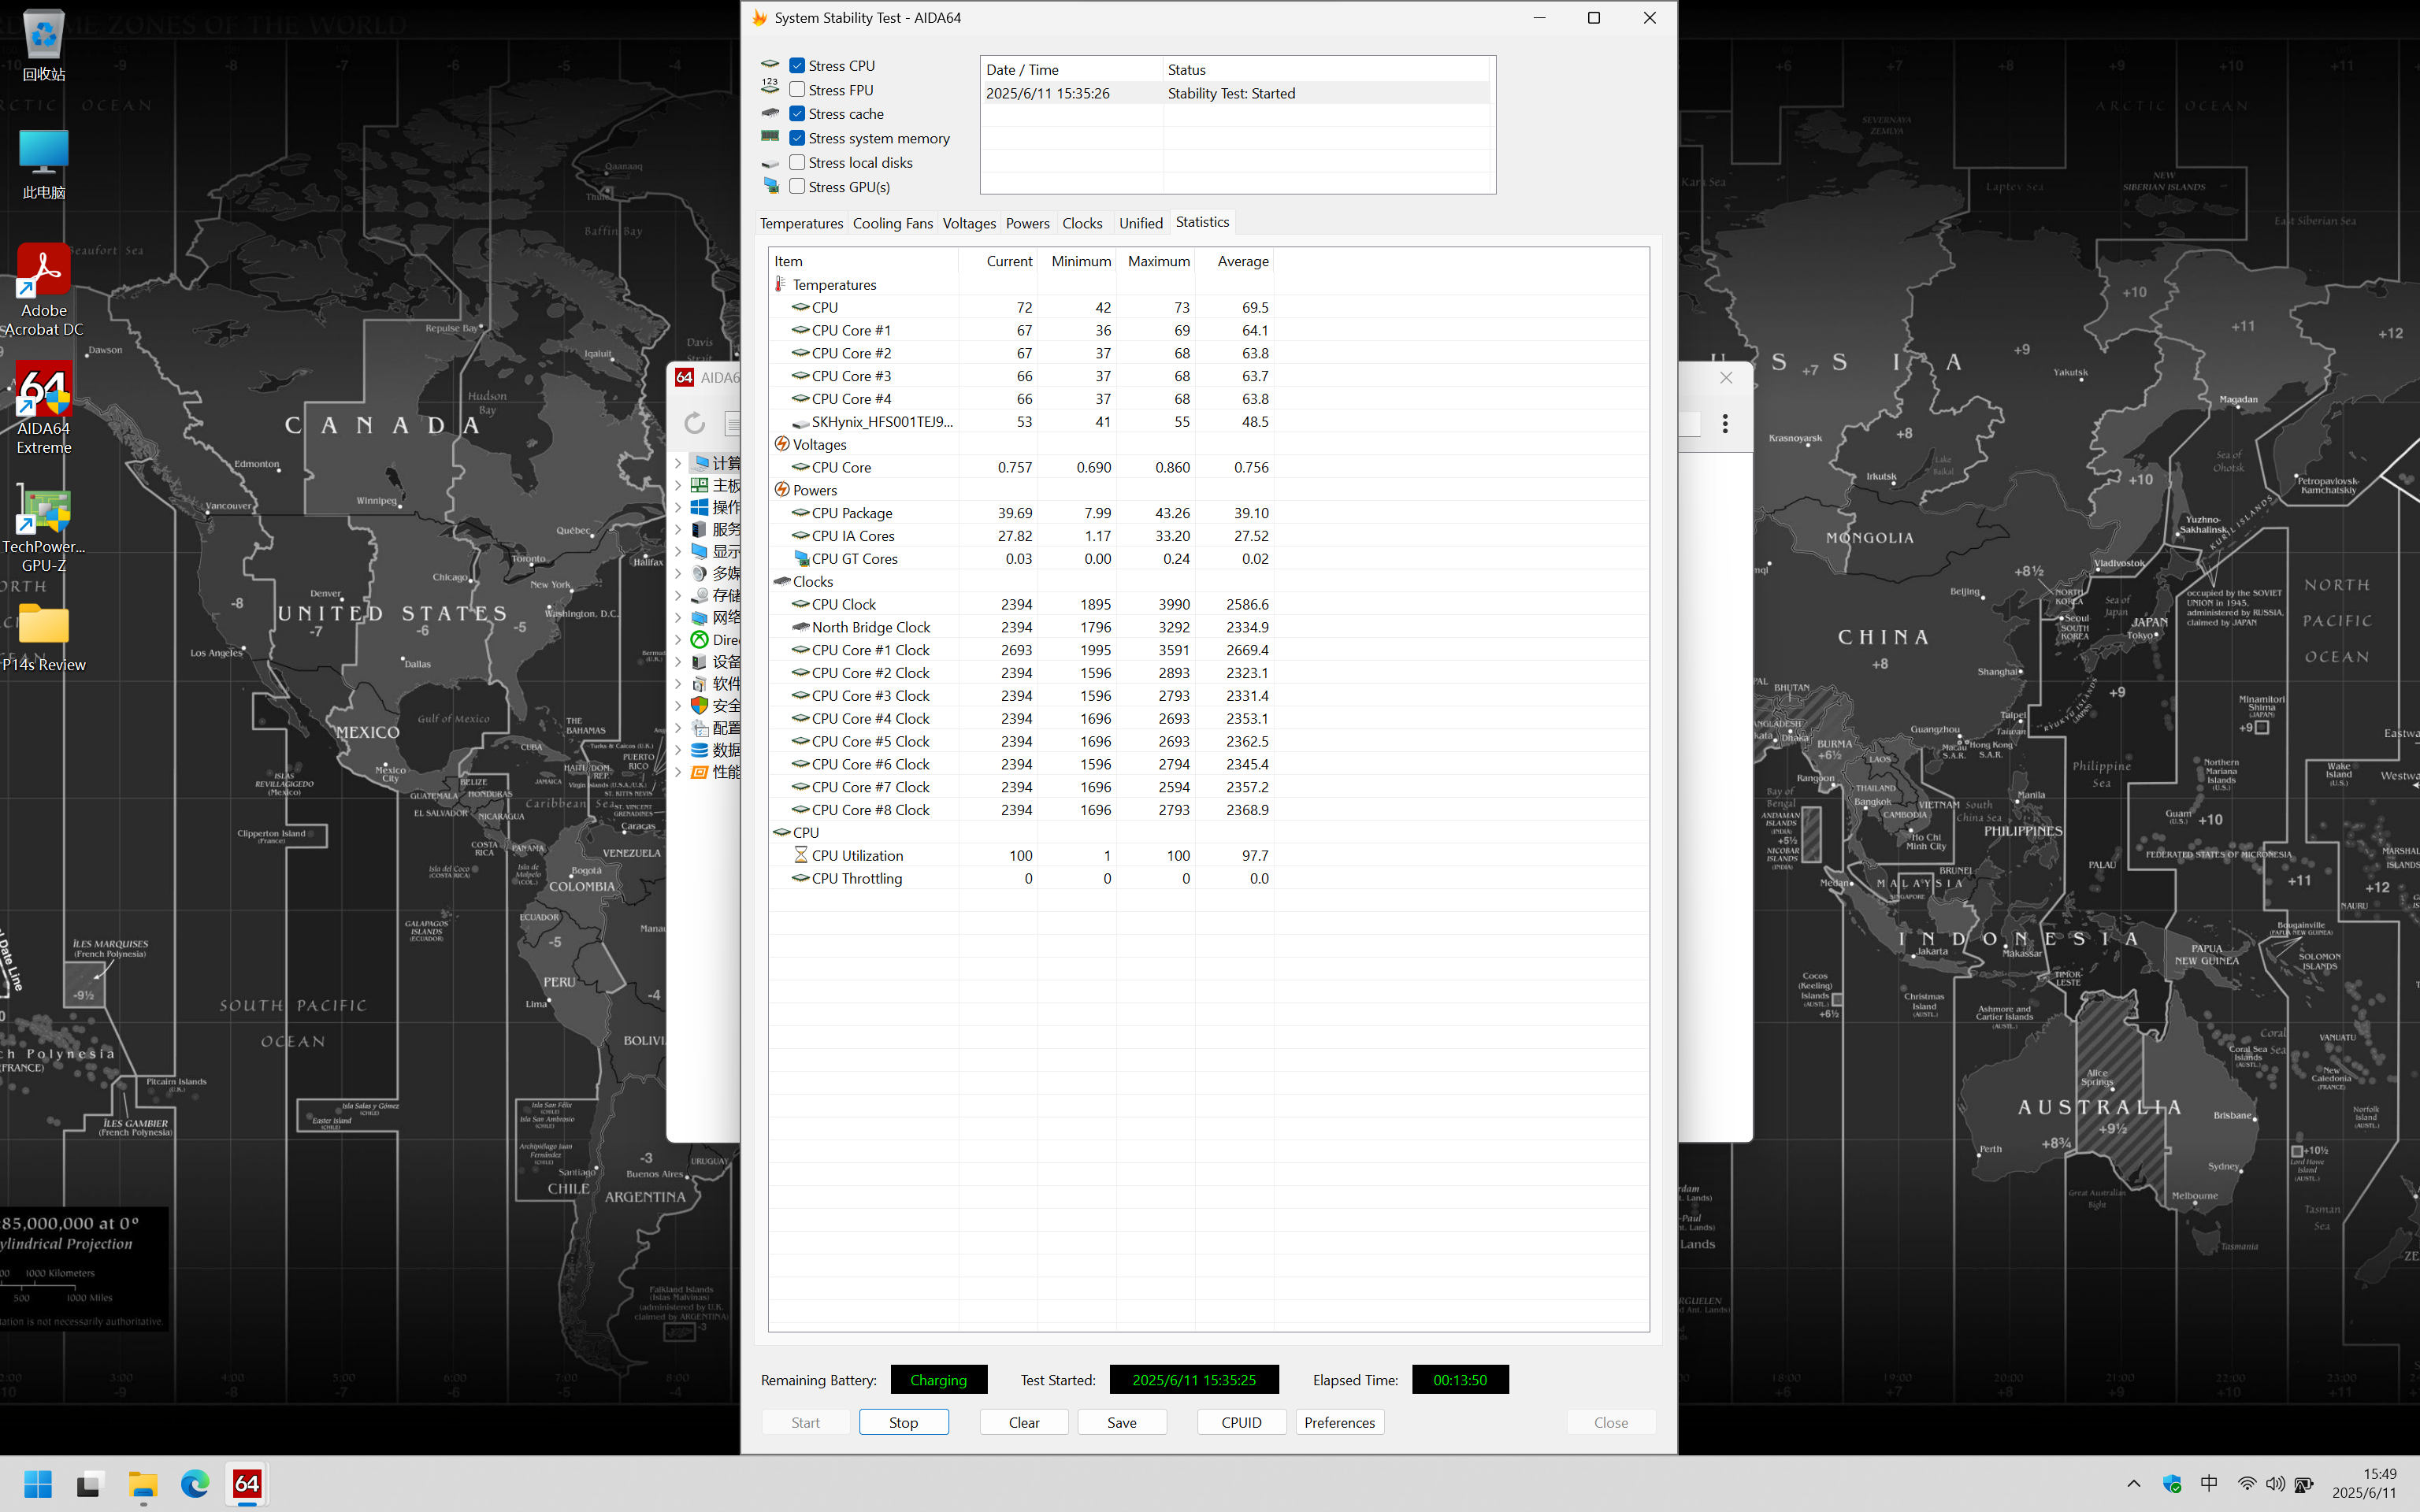Viewport: 2420px width, 1512px height.
Task: Switch to the Cooling Fans tab
Action: click(892, 223)
